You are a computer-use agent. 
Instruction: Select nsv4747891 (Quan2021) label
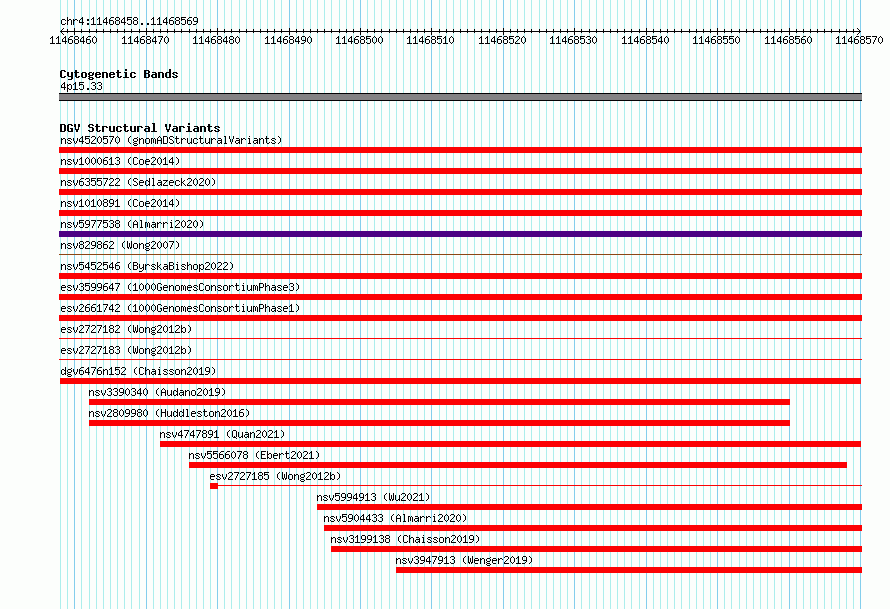pos(222,434)
